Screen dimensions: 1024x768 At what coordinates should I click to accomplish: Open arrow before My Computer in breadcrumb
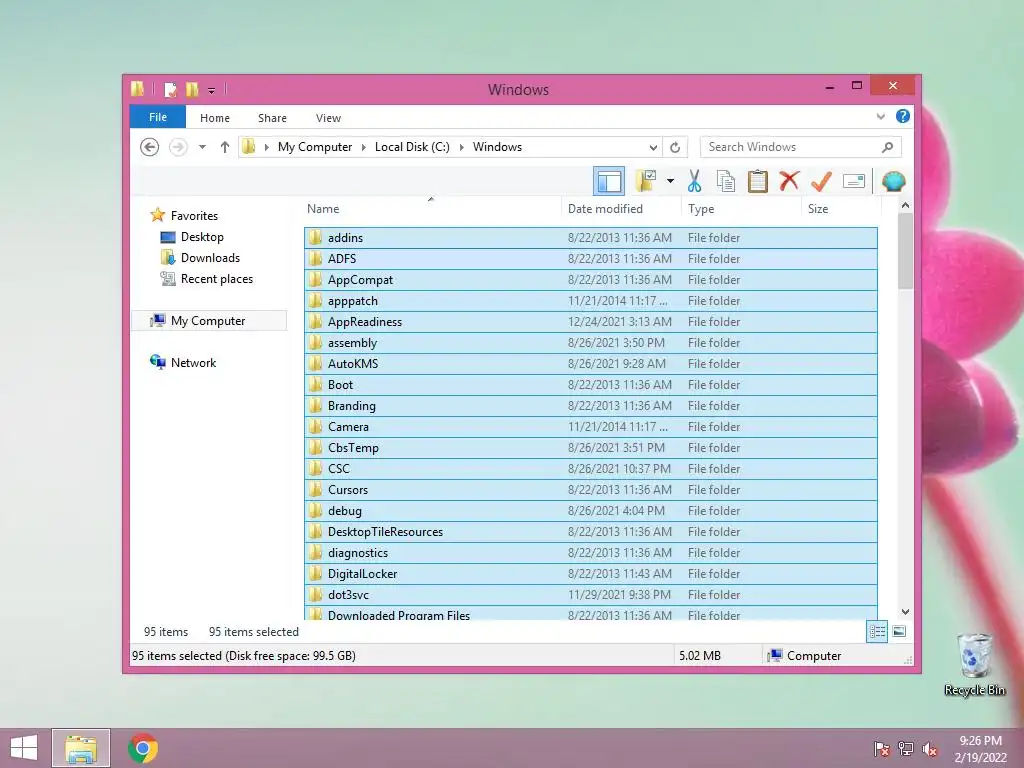coord(266,147)
